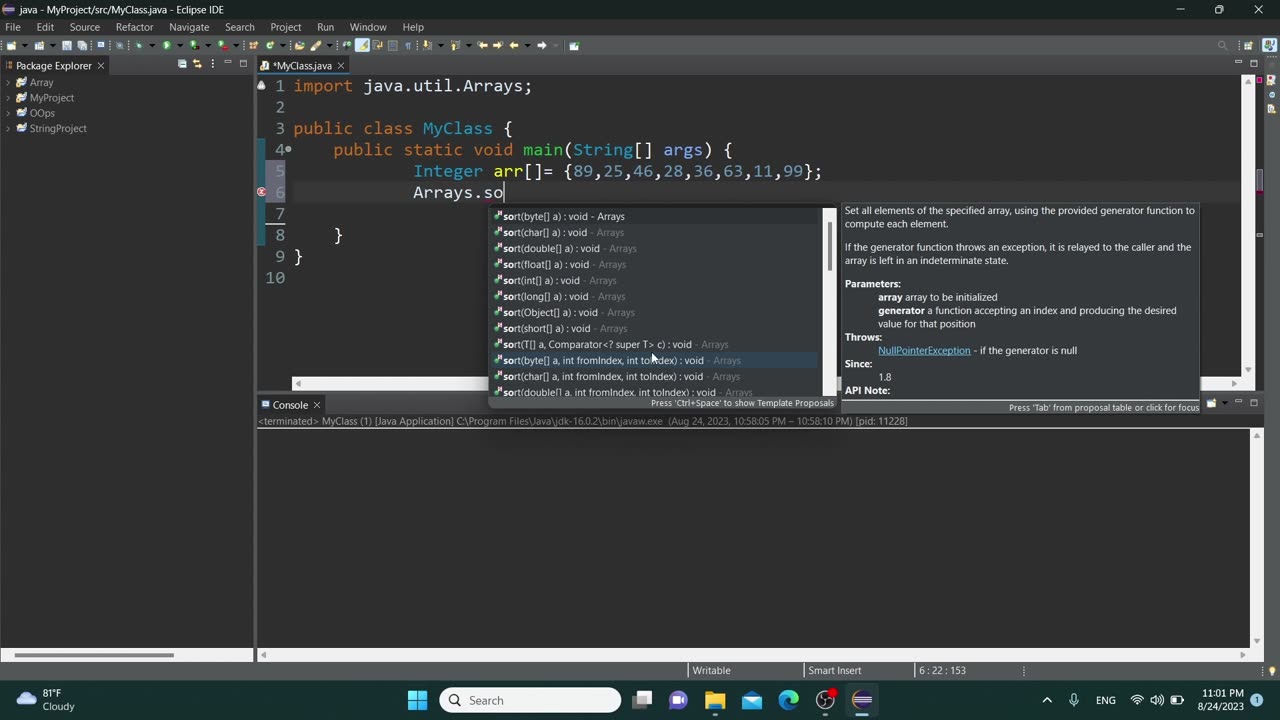Click the Previous Annotation arrow icon

(x=454, y=45)
